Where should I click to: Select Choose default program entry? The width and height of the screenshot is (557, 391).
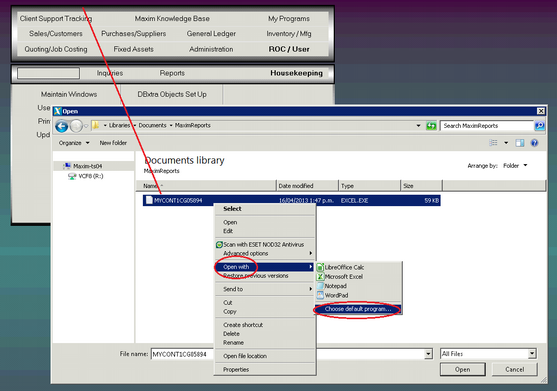point(358,309)
